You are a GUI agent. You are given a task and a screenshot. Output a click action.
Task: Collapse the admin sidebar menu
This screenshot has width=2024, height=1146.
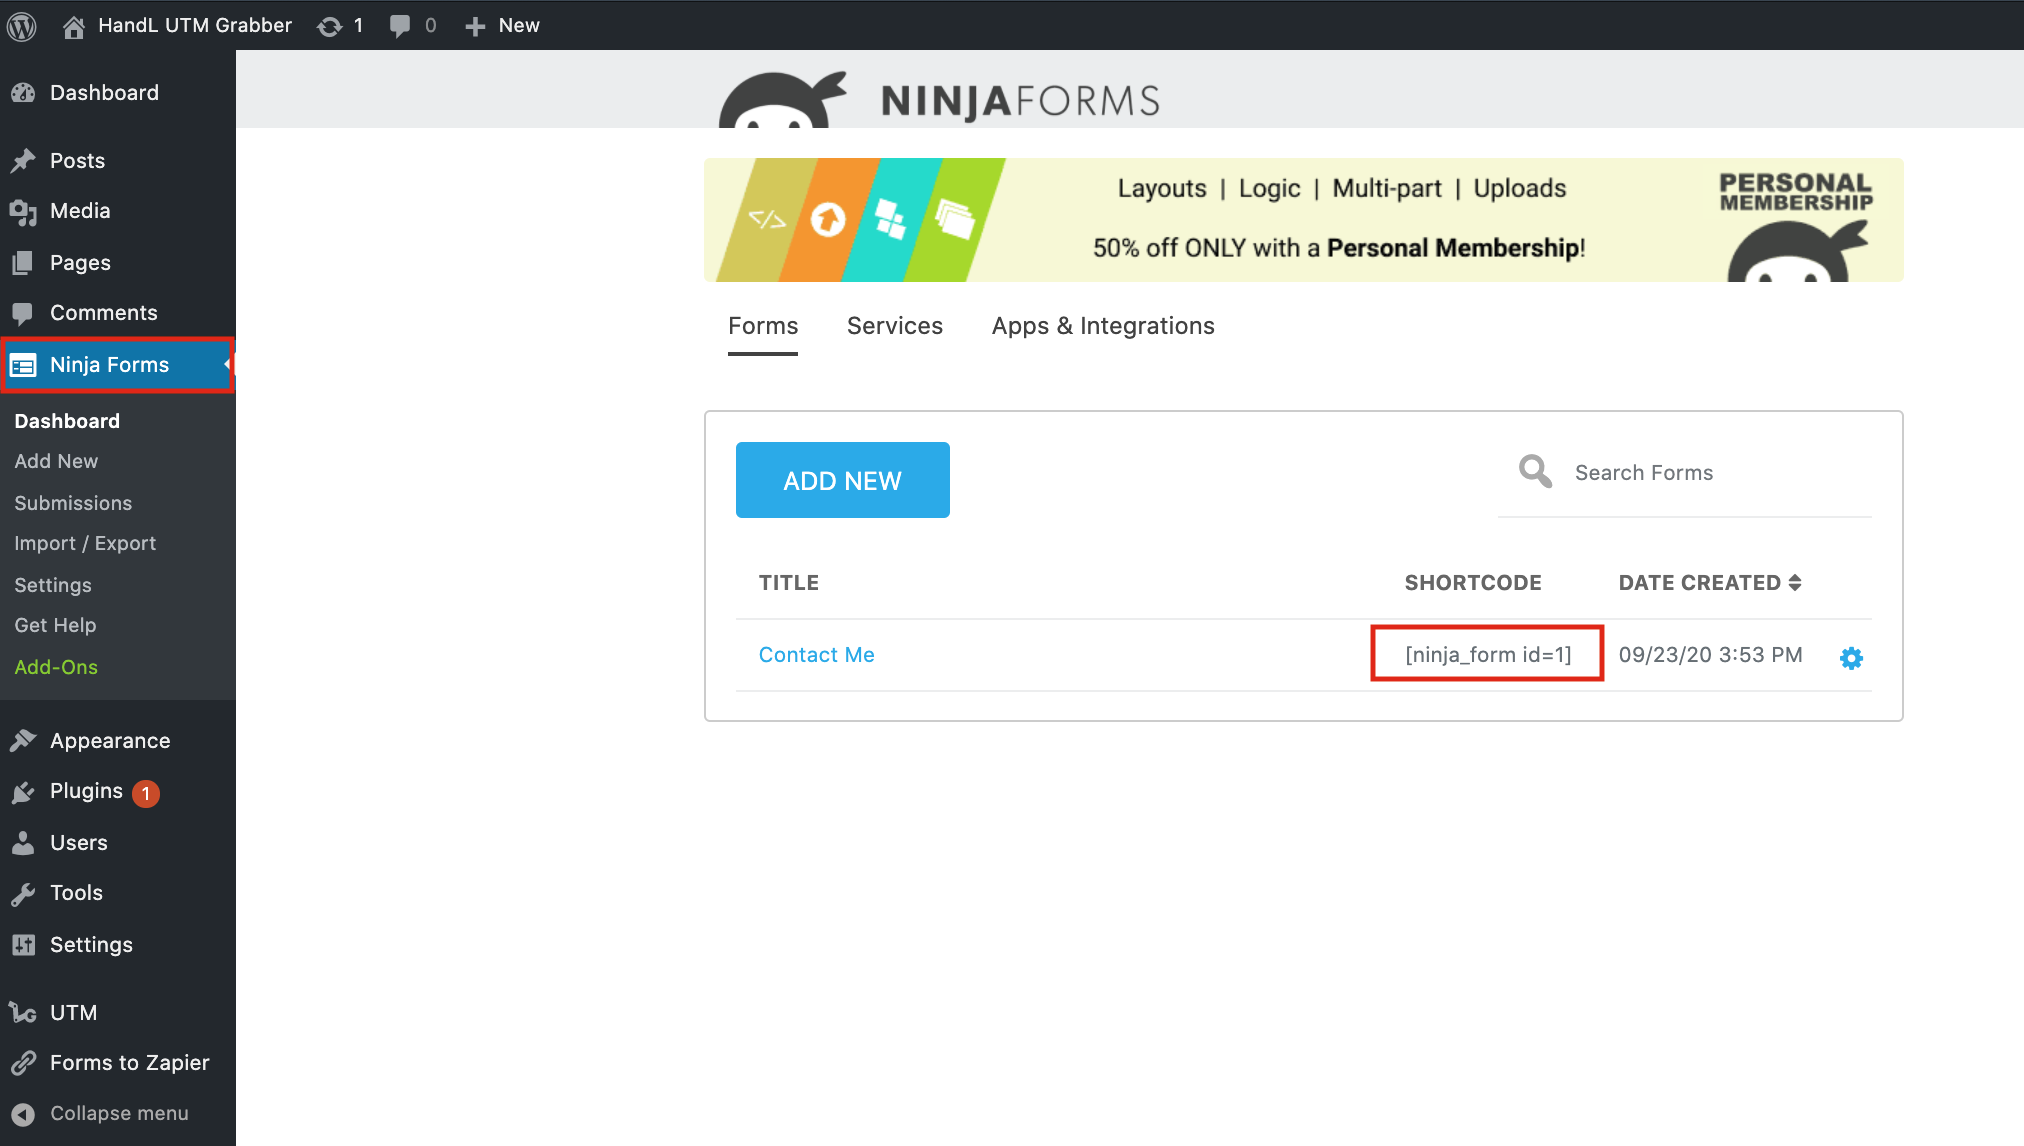[118, 1113]
